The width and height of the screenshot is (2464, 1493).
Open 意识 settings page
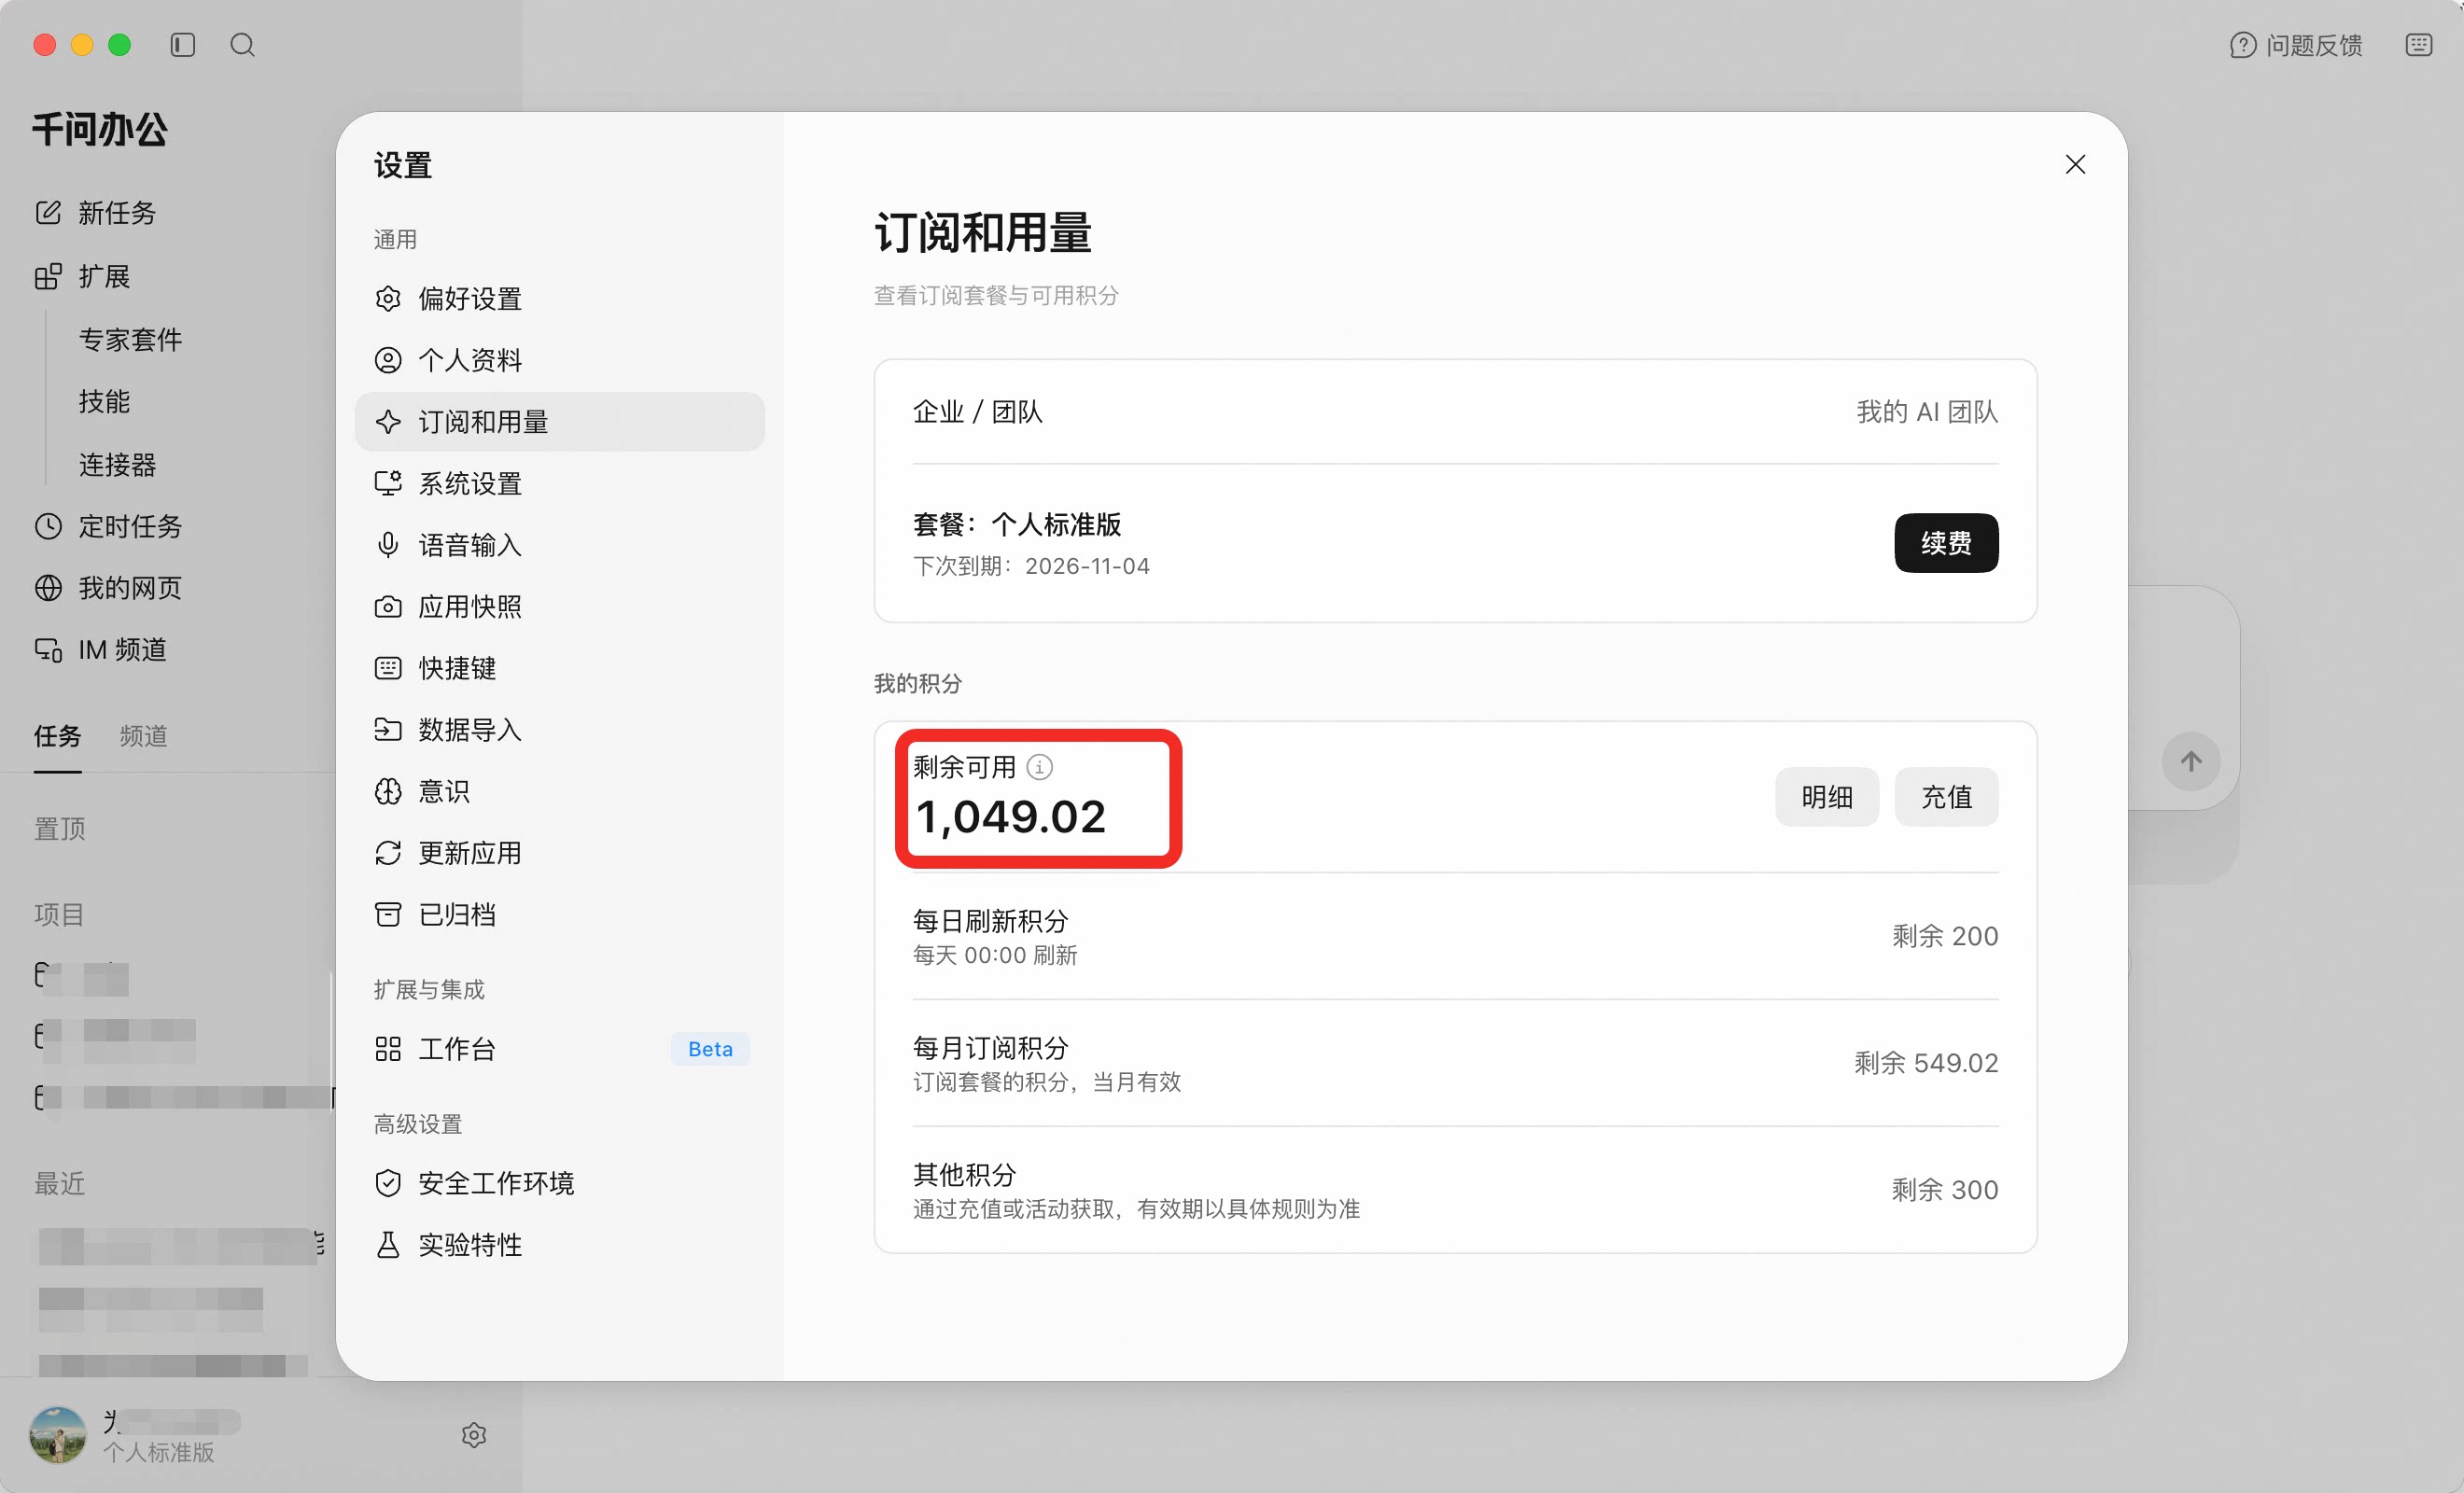click(560, 792)
